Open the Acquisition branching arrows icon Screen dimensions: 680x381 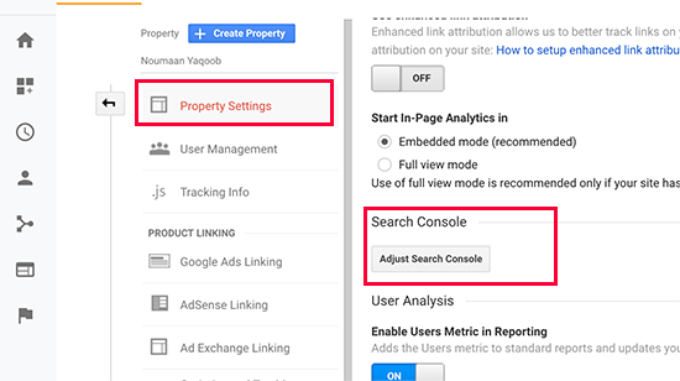pos(25,224)
